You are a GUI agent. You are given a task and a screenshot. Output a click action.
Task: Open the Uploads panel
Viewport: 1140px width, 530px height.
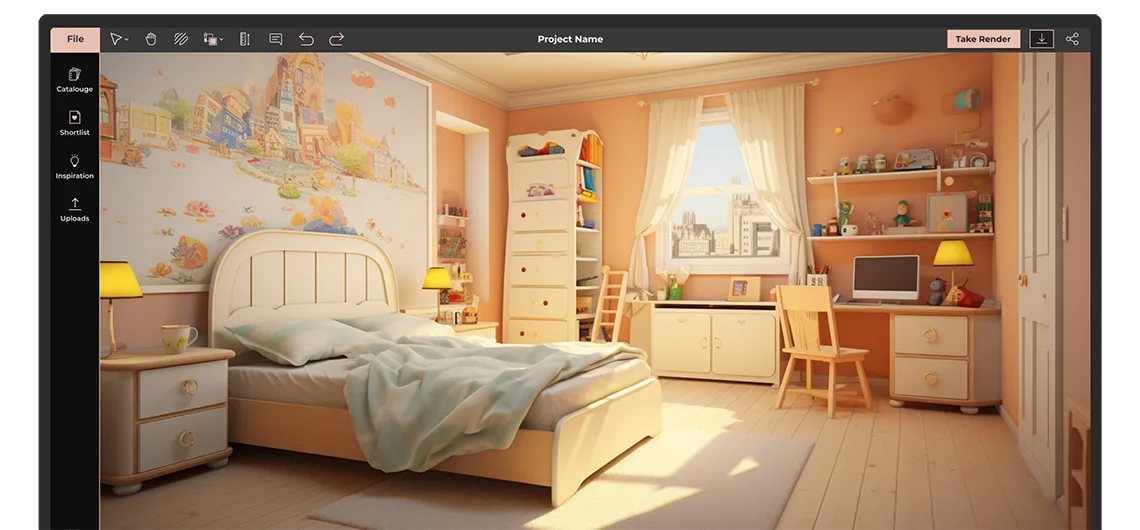(74, 209)
